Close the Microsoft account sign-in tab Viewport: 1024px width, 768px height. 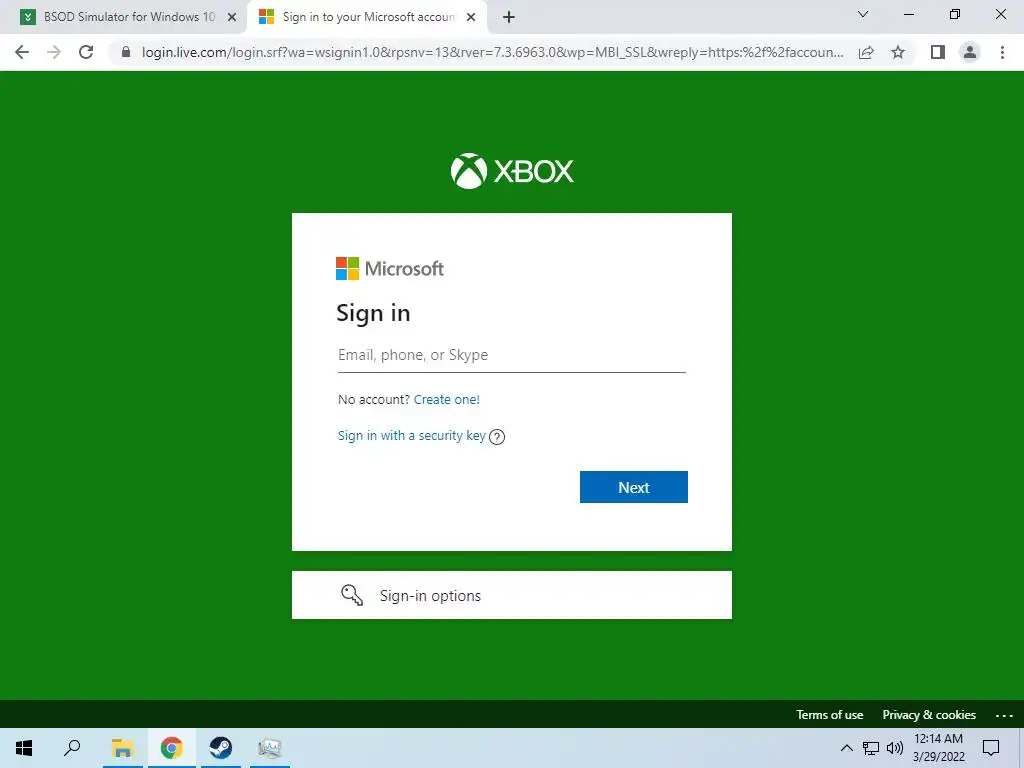coord(471,17)
